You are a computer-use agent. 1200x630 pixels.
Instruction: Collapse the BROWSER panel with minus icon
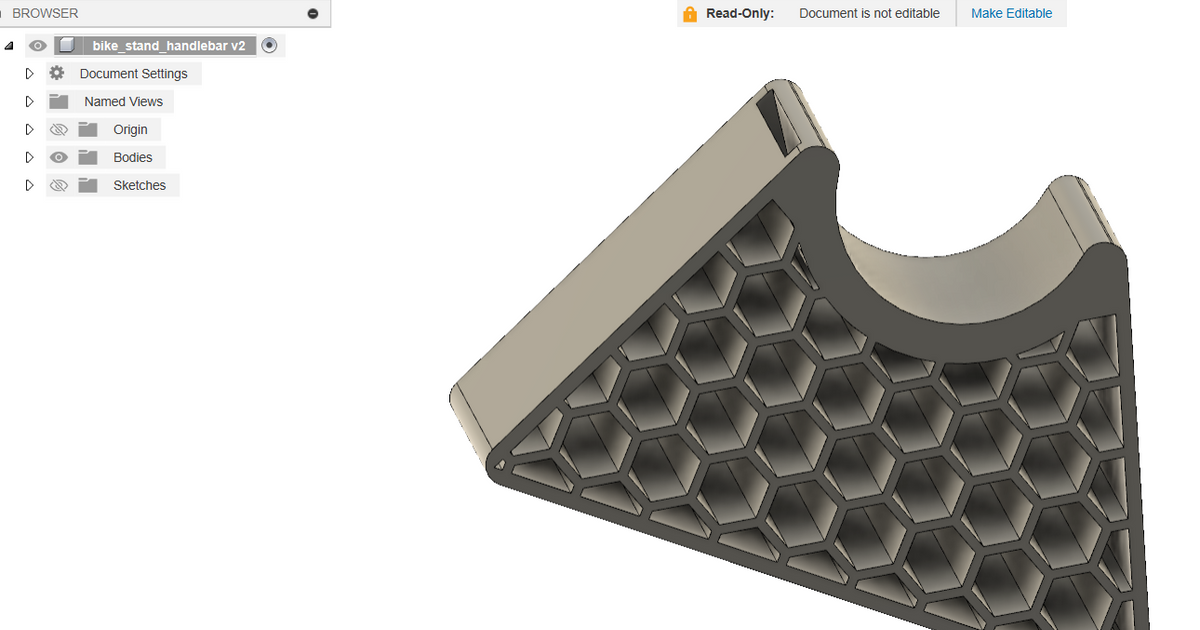tap(313, 14)
